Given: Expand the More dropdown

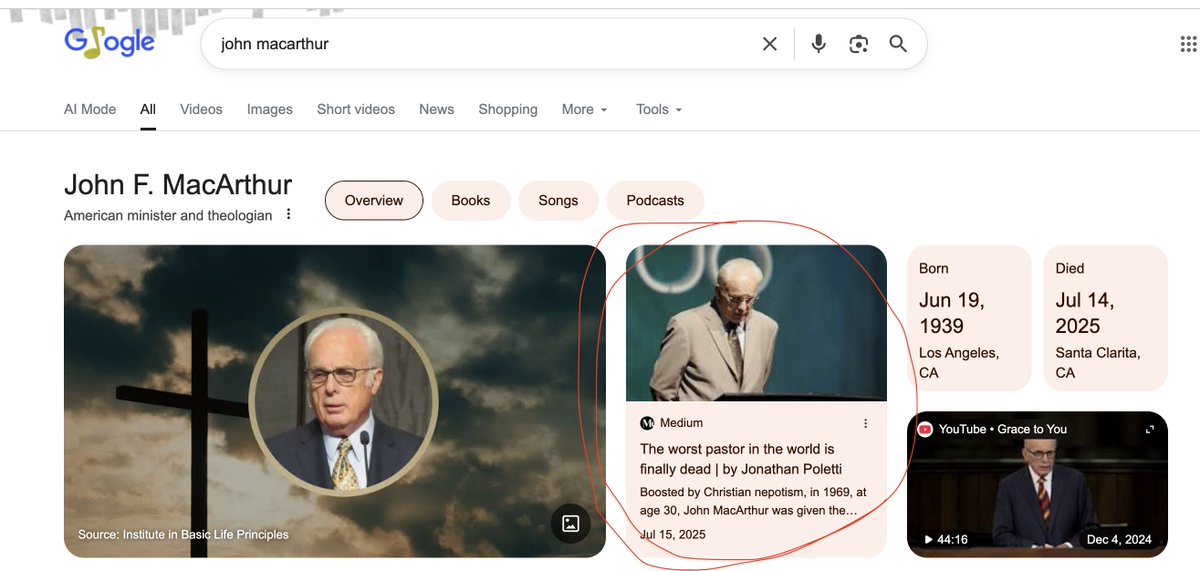Looking at the screenshot, I should pyautogui.click(x=585, y=109).
